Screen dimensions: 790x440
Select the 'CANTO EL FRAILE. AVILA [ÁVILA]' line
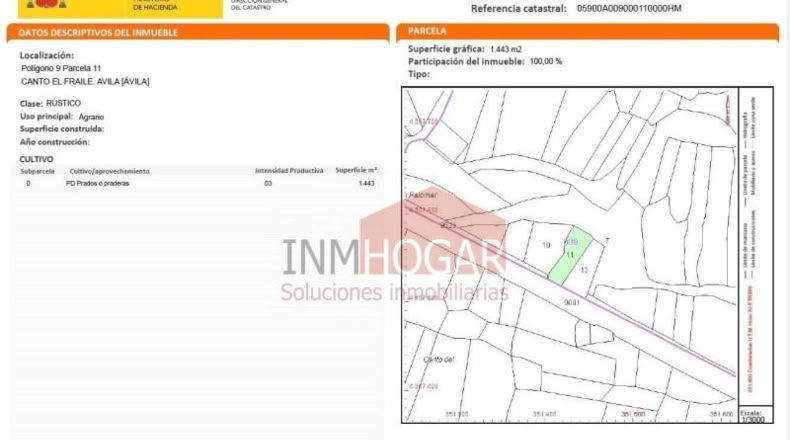coord(85,81)
